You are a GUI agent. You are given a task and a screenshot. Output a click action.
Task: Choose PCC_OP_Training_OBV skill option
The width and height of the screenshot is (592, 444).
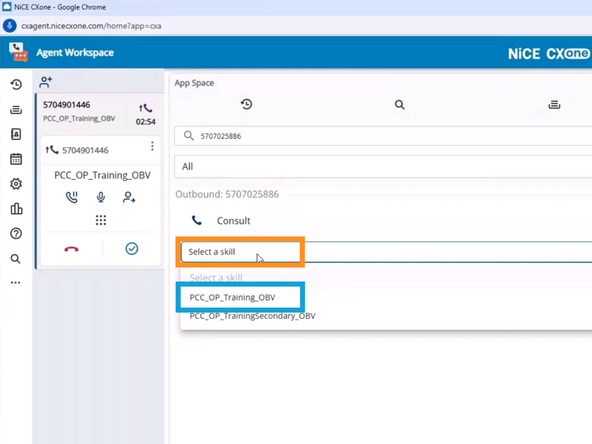(233, 298)
